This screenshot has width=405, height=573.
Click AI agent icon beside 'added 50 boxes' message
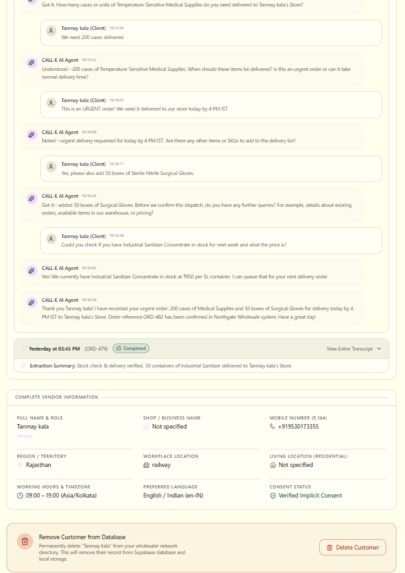(x=31, y=198)
